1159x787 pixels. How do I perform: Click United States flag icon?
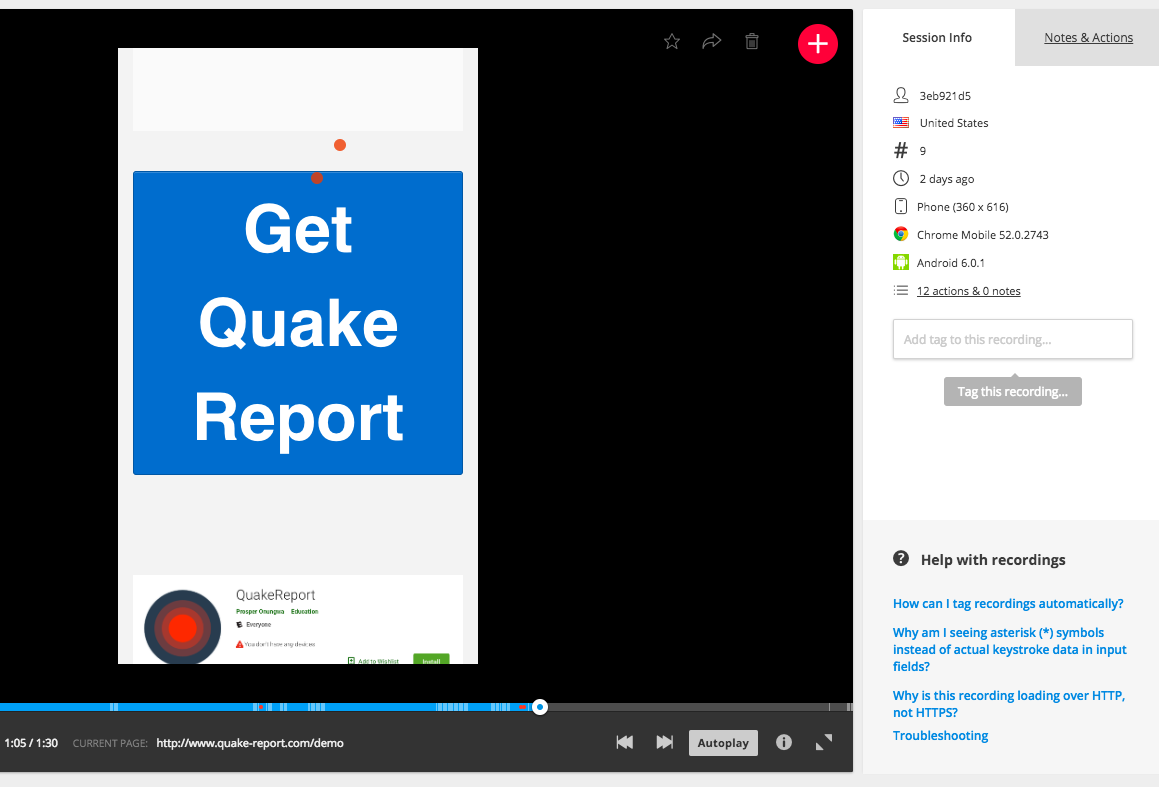[900, 123]
